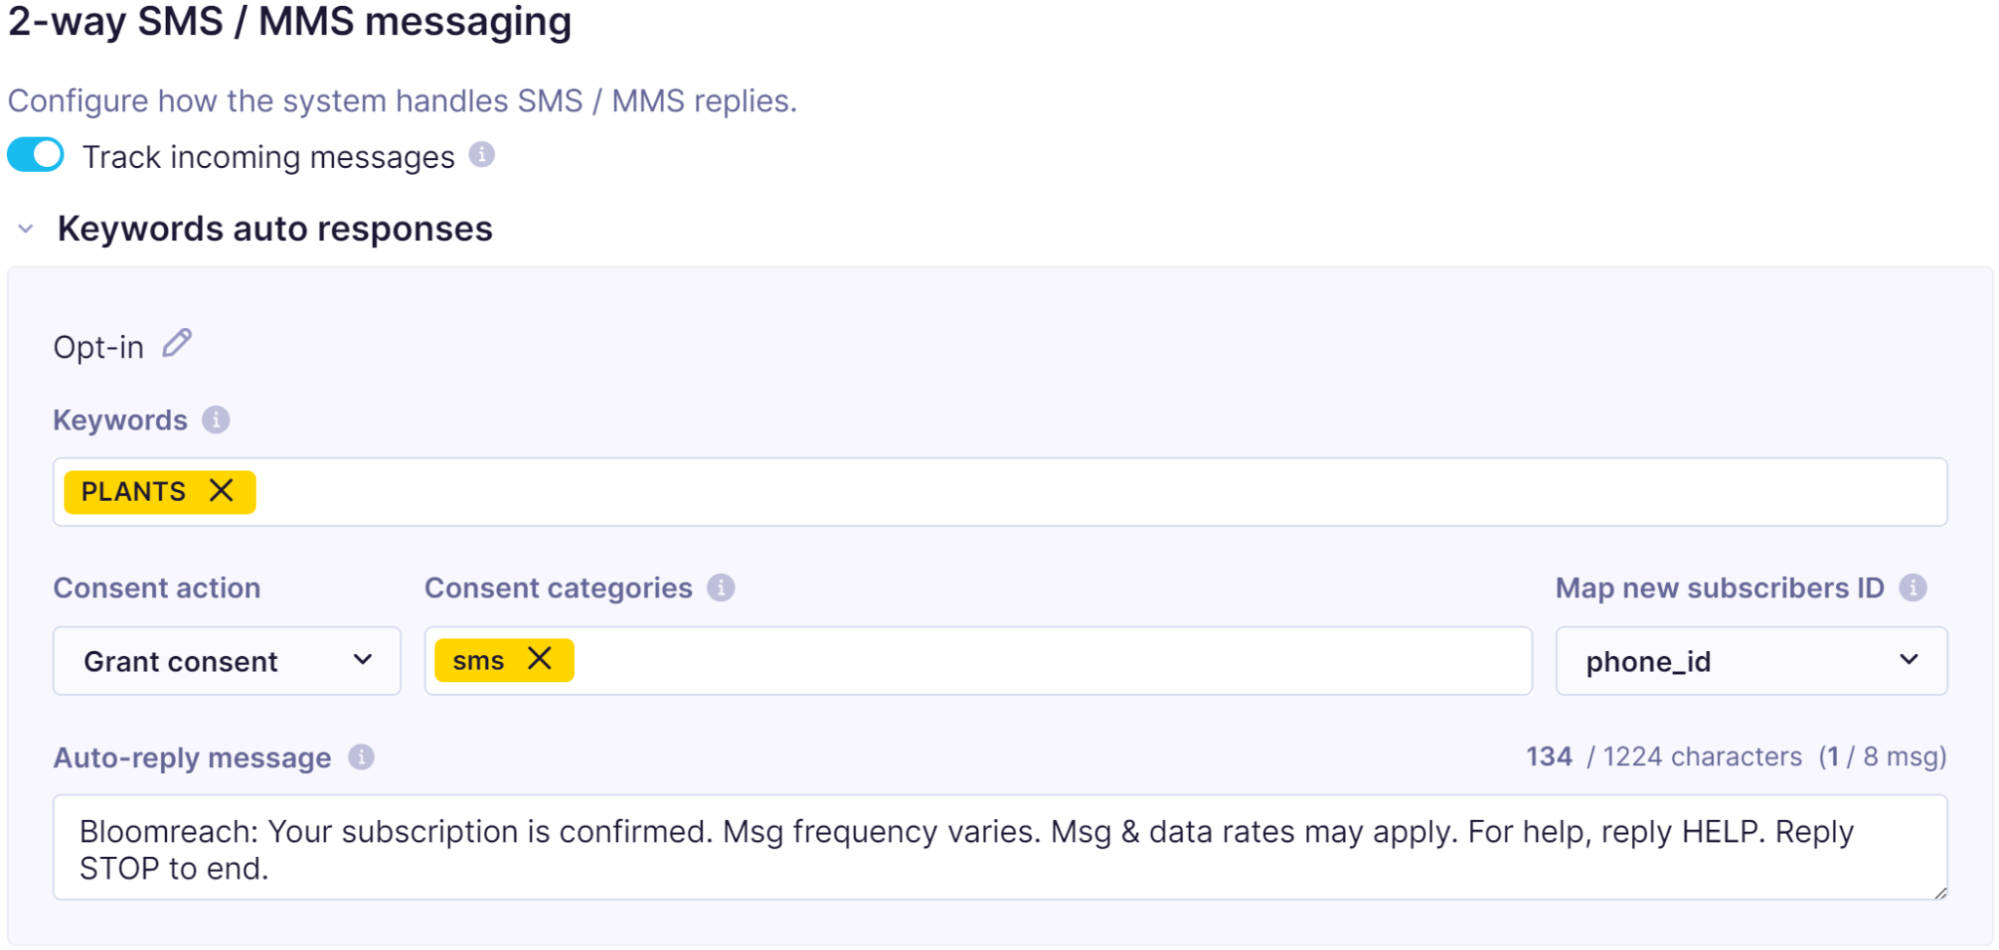1999x950 pixels.
Task: Disable Track incoming messages toggle
Action: (x=36, y=155)
